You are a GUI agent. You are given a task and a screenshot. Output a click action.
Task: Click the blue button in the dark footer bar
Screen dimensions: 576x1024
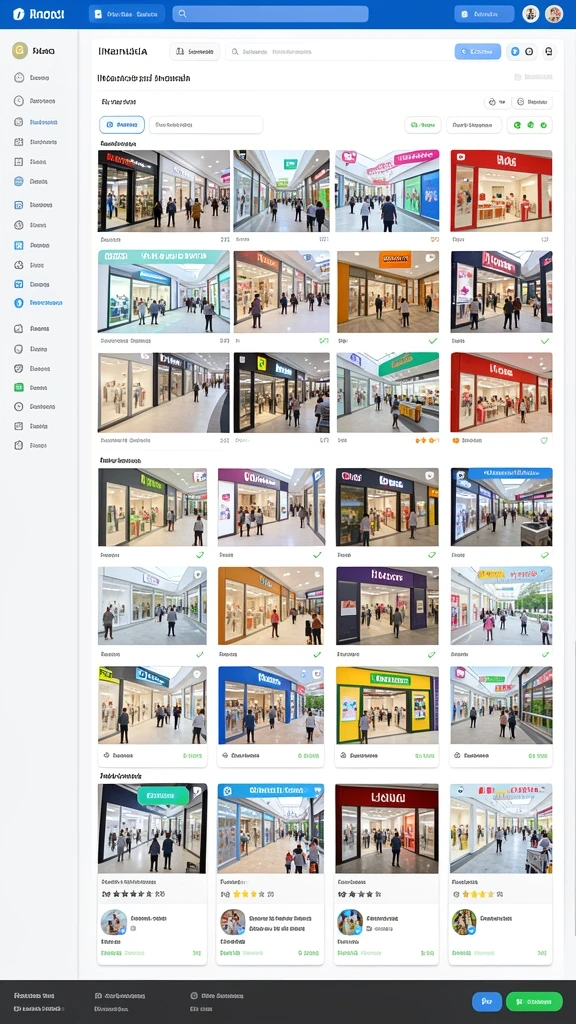487,1001
